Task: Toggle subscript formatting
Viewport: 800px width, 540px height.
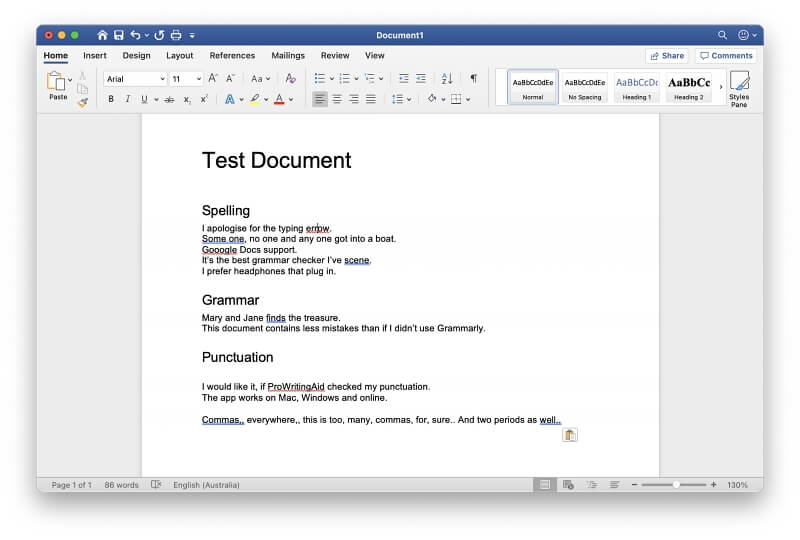Action: 187,100
